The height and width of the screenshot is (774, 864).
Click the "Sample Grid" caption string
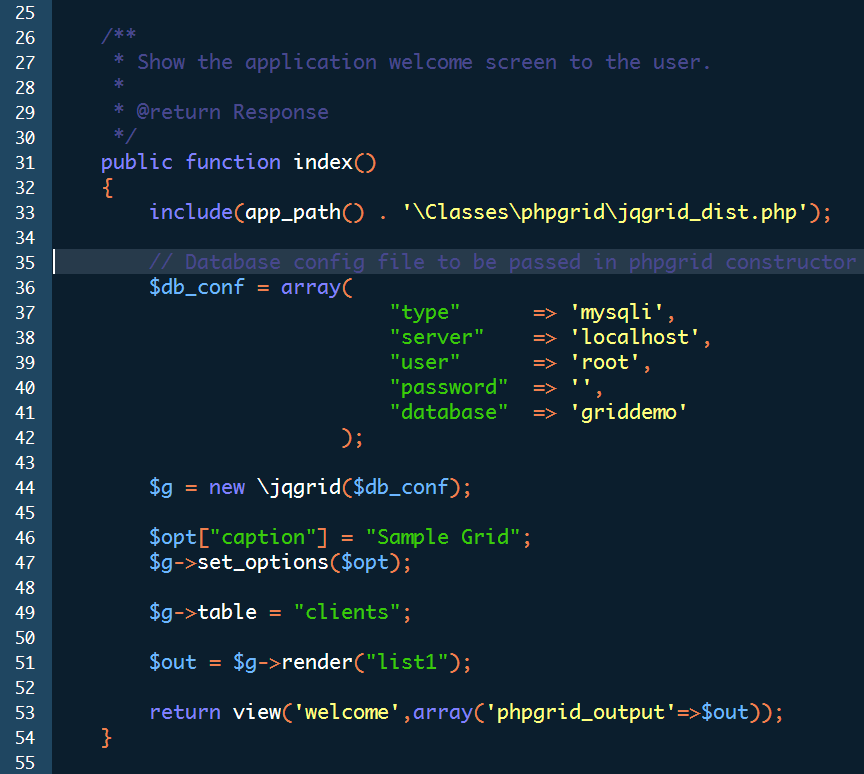pos(443,537)
